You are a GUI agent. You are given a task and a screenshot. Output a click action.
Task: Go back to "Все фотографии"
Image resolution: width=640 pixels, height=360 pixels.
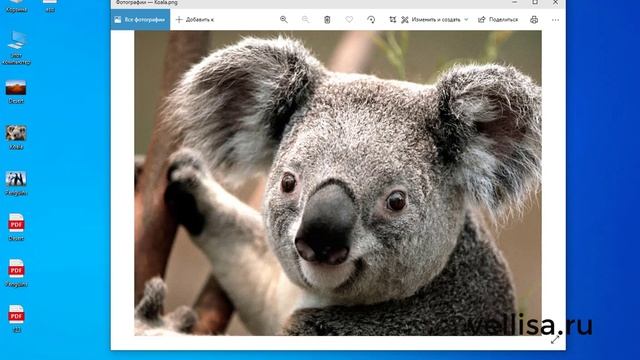(140, 20)
